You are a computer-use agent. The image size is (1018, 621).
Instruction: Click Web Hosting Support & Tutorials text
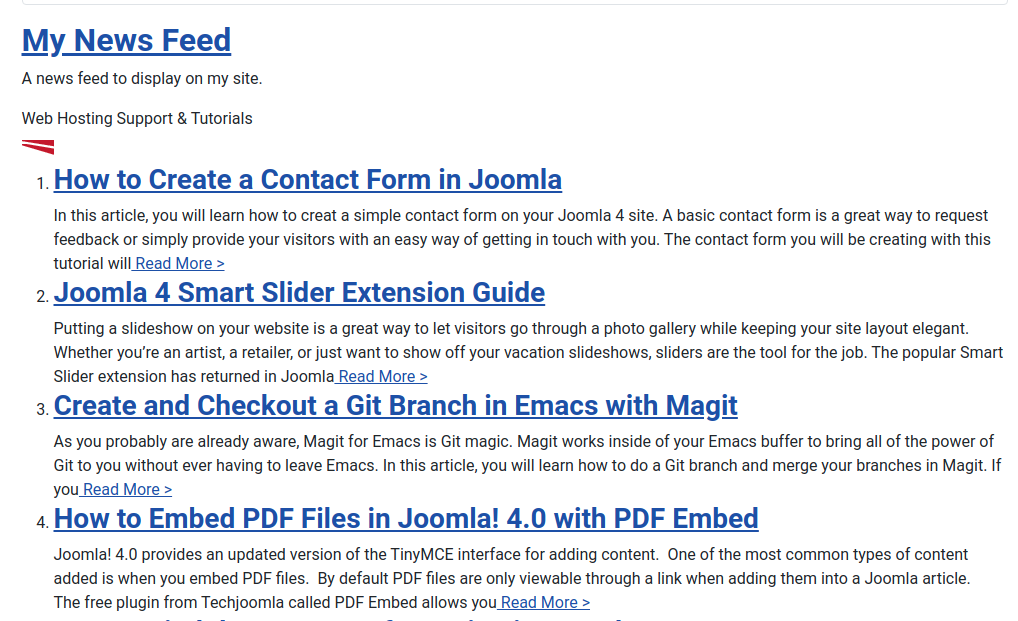click(x=137, y=119)
